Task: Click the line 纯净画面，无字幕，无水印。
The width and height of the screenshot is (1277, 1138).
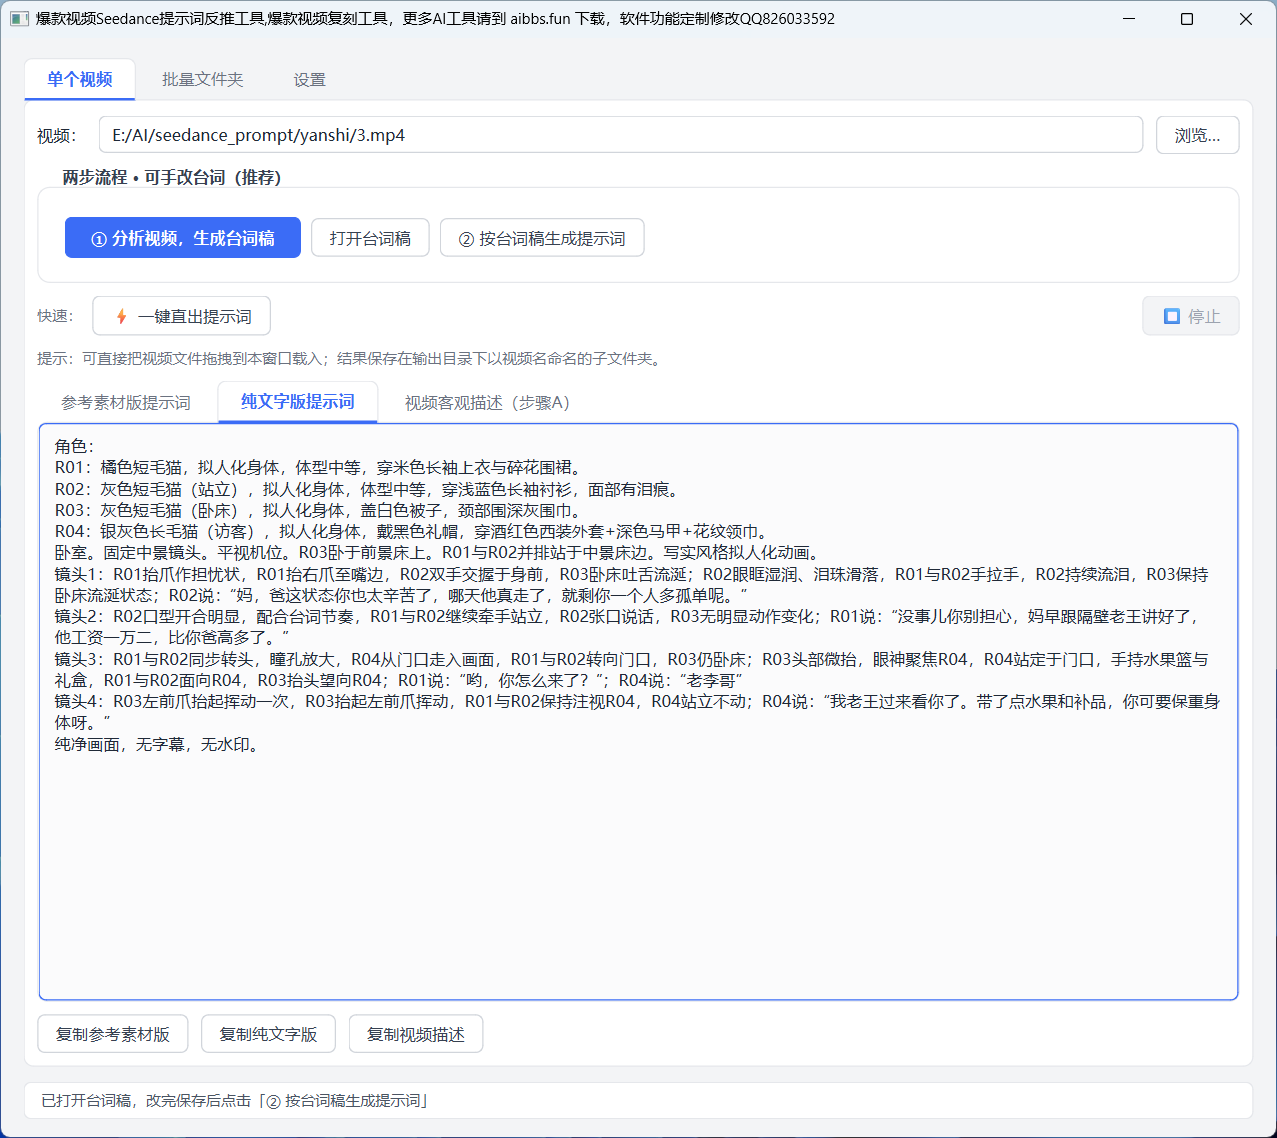Action: coord(158,745)
